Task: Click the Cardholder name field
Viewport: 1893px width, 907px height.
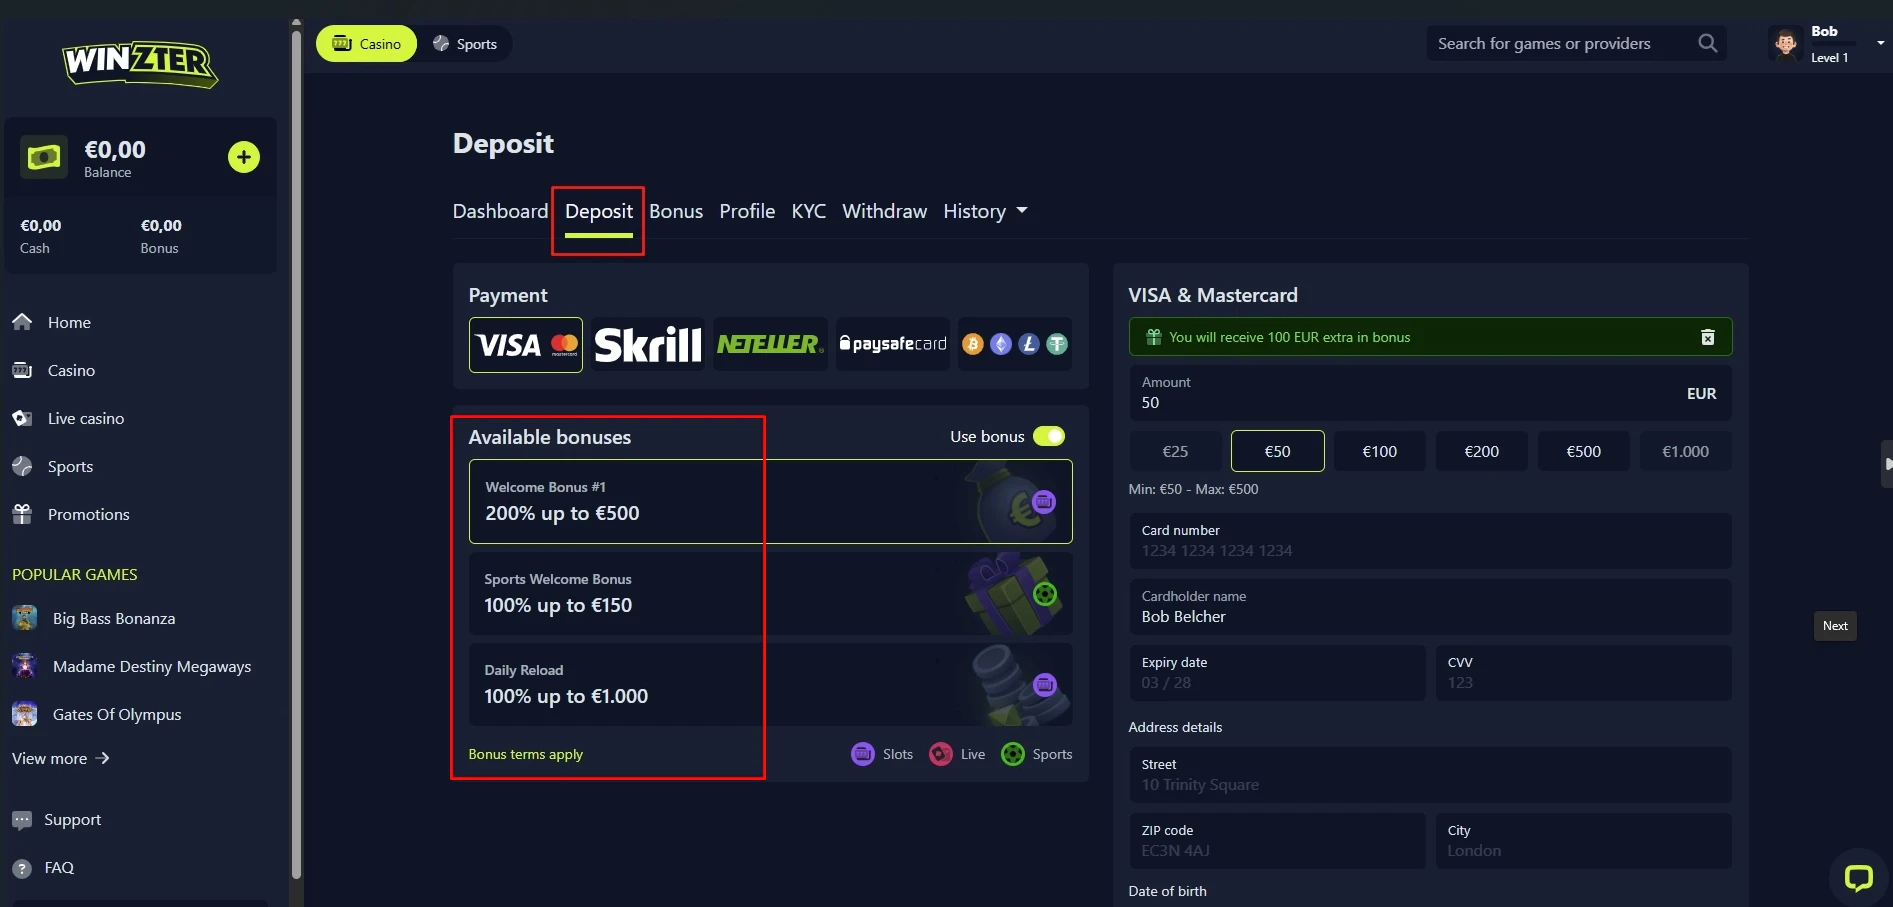Action: (x=1430, y=607)
